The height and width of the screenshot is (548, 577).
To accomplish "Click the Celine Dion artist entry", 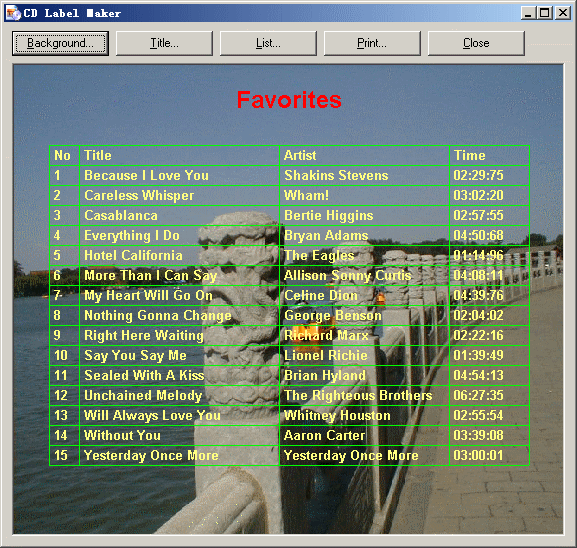I will [321, 296].
